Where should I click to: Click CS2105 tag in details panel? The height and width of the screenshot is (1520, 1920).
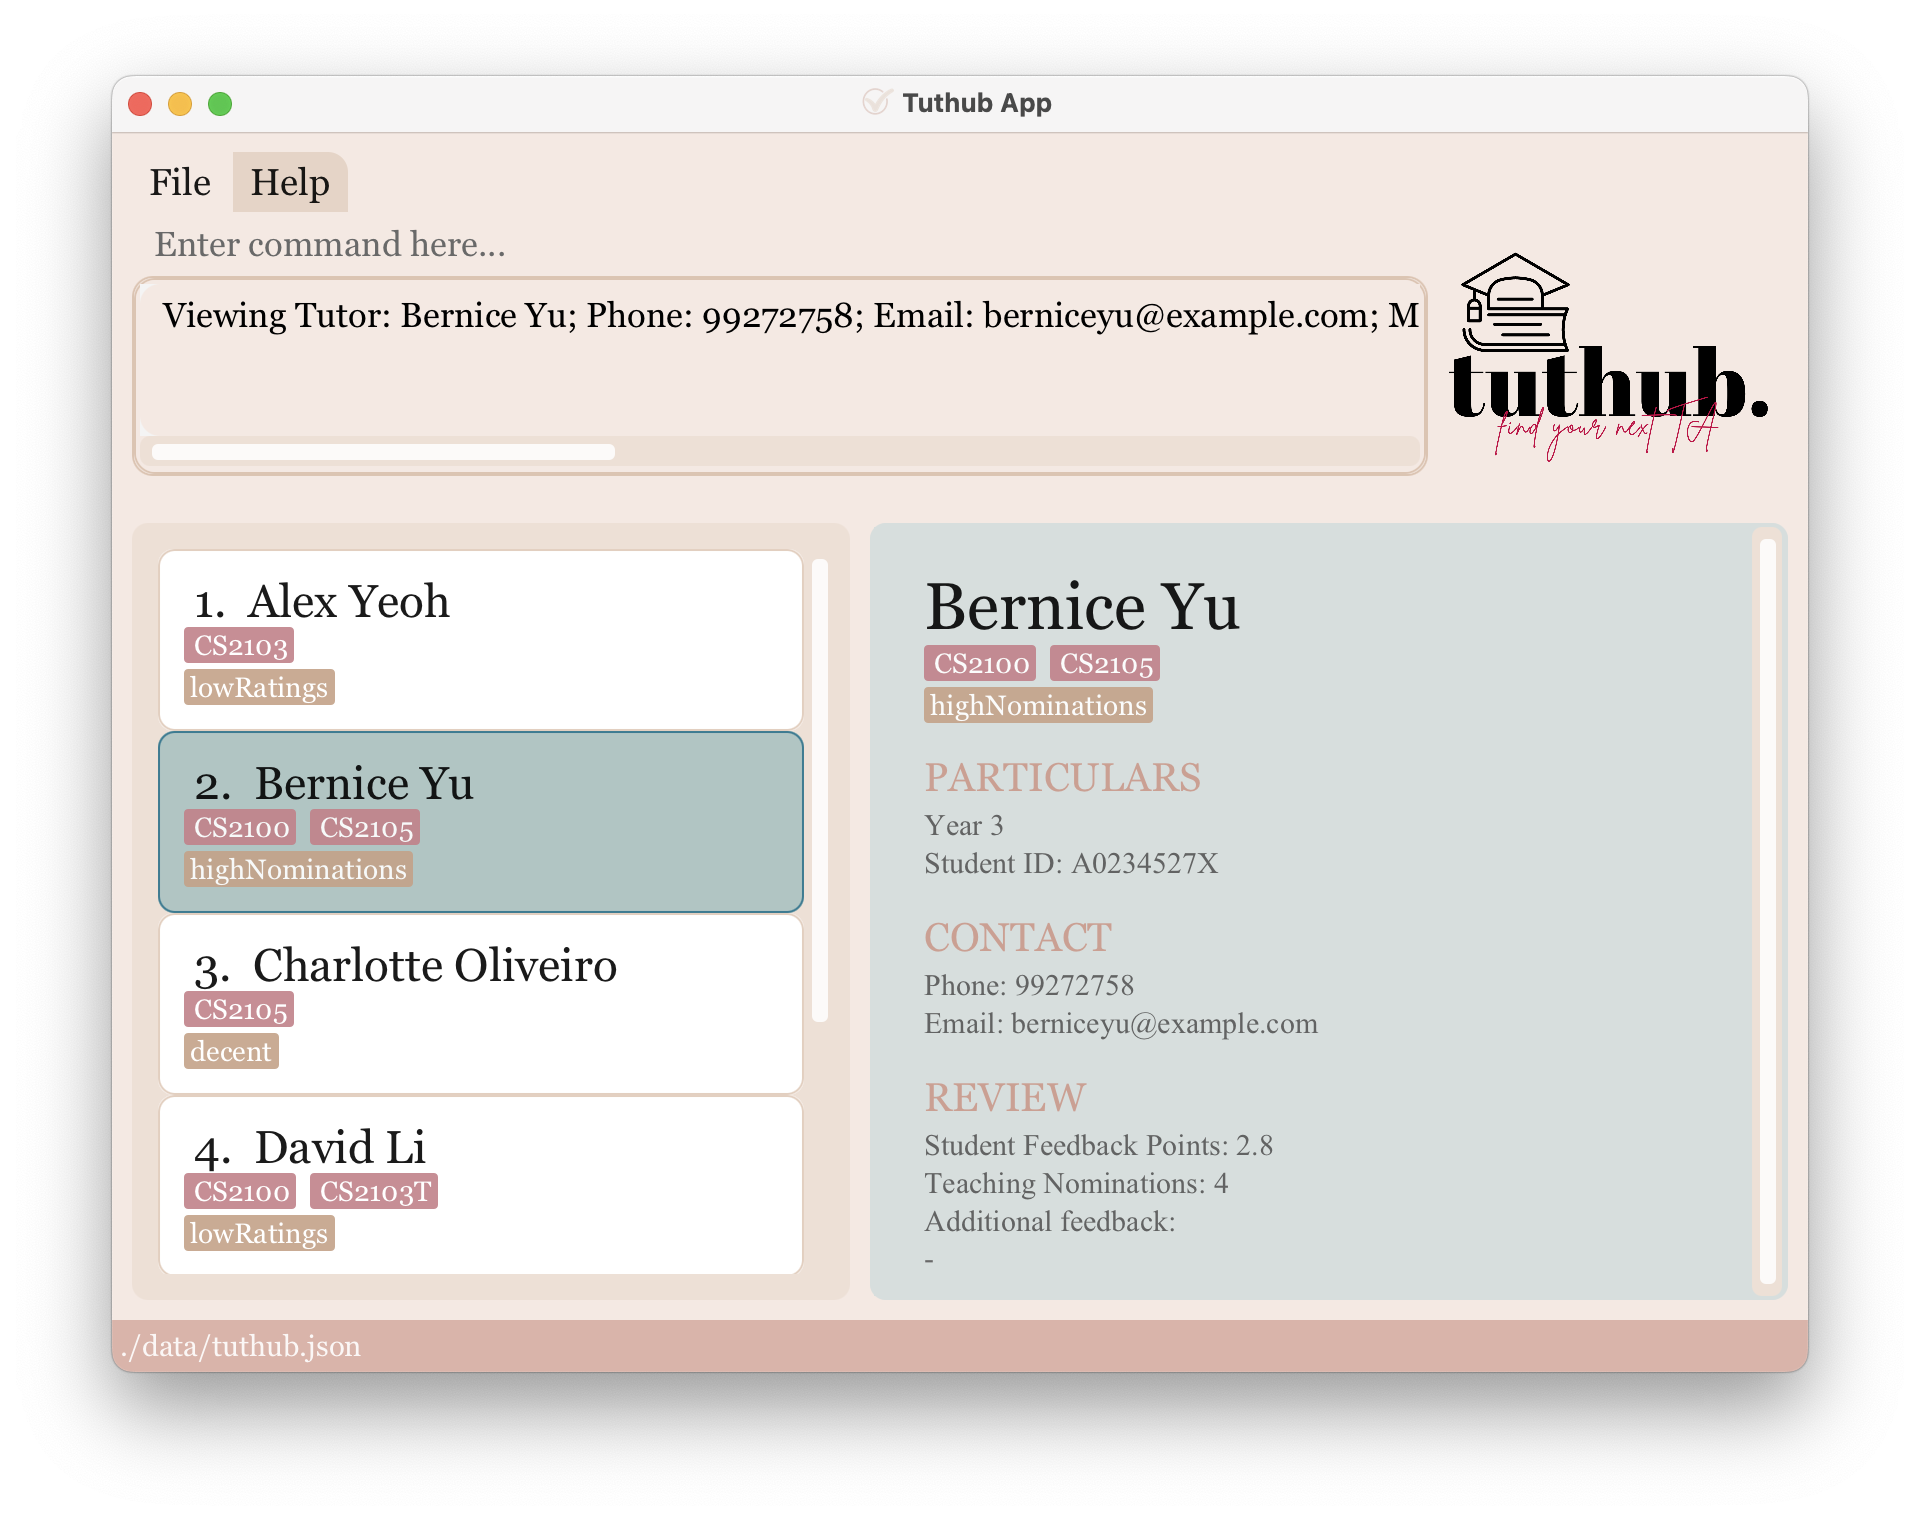pyautogui.click(x=1106, y=664)
